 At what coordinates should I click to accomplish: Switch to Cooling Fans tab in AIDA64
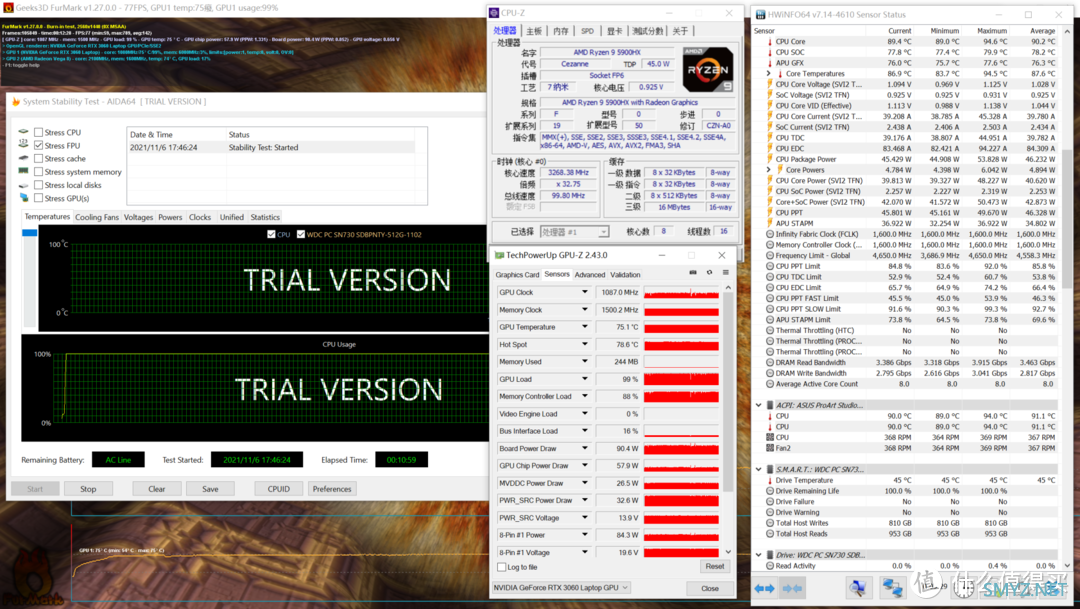click(97, 217)
